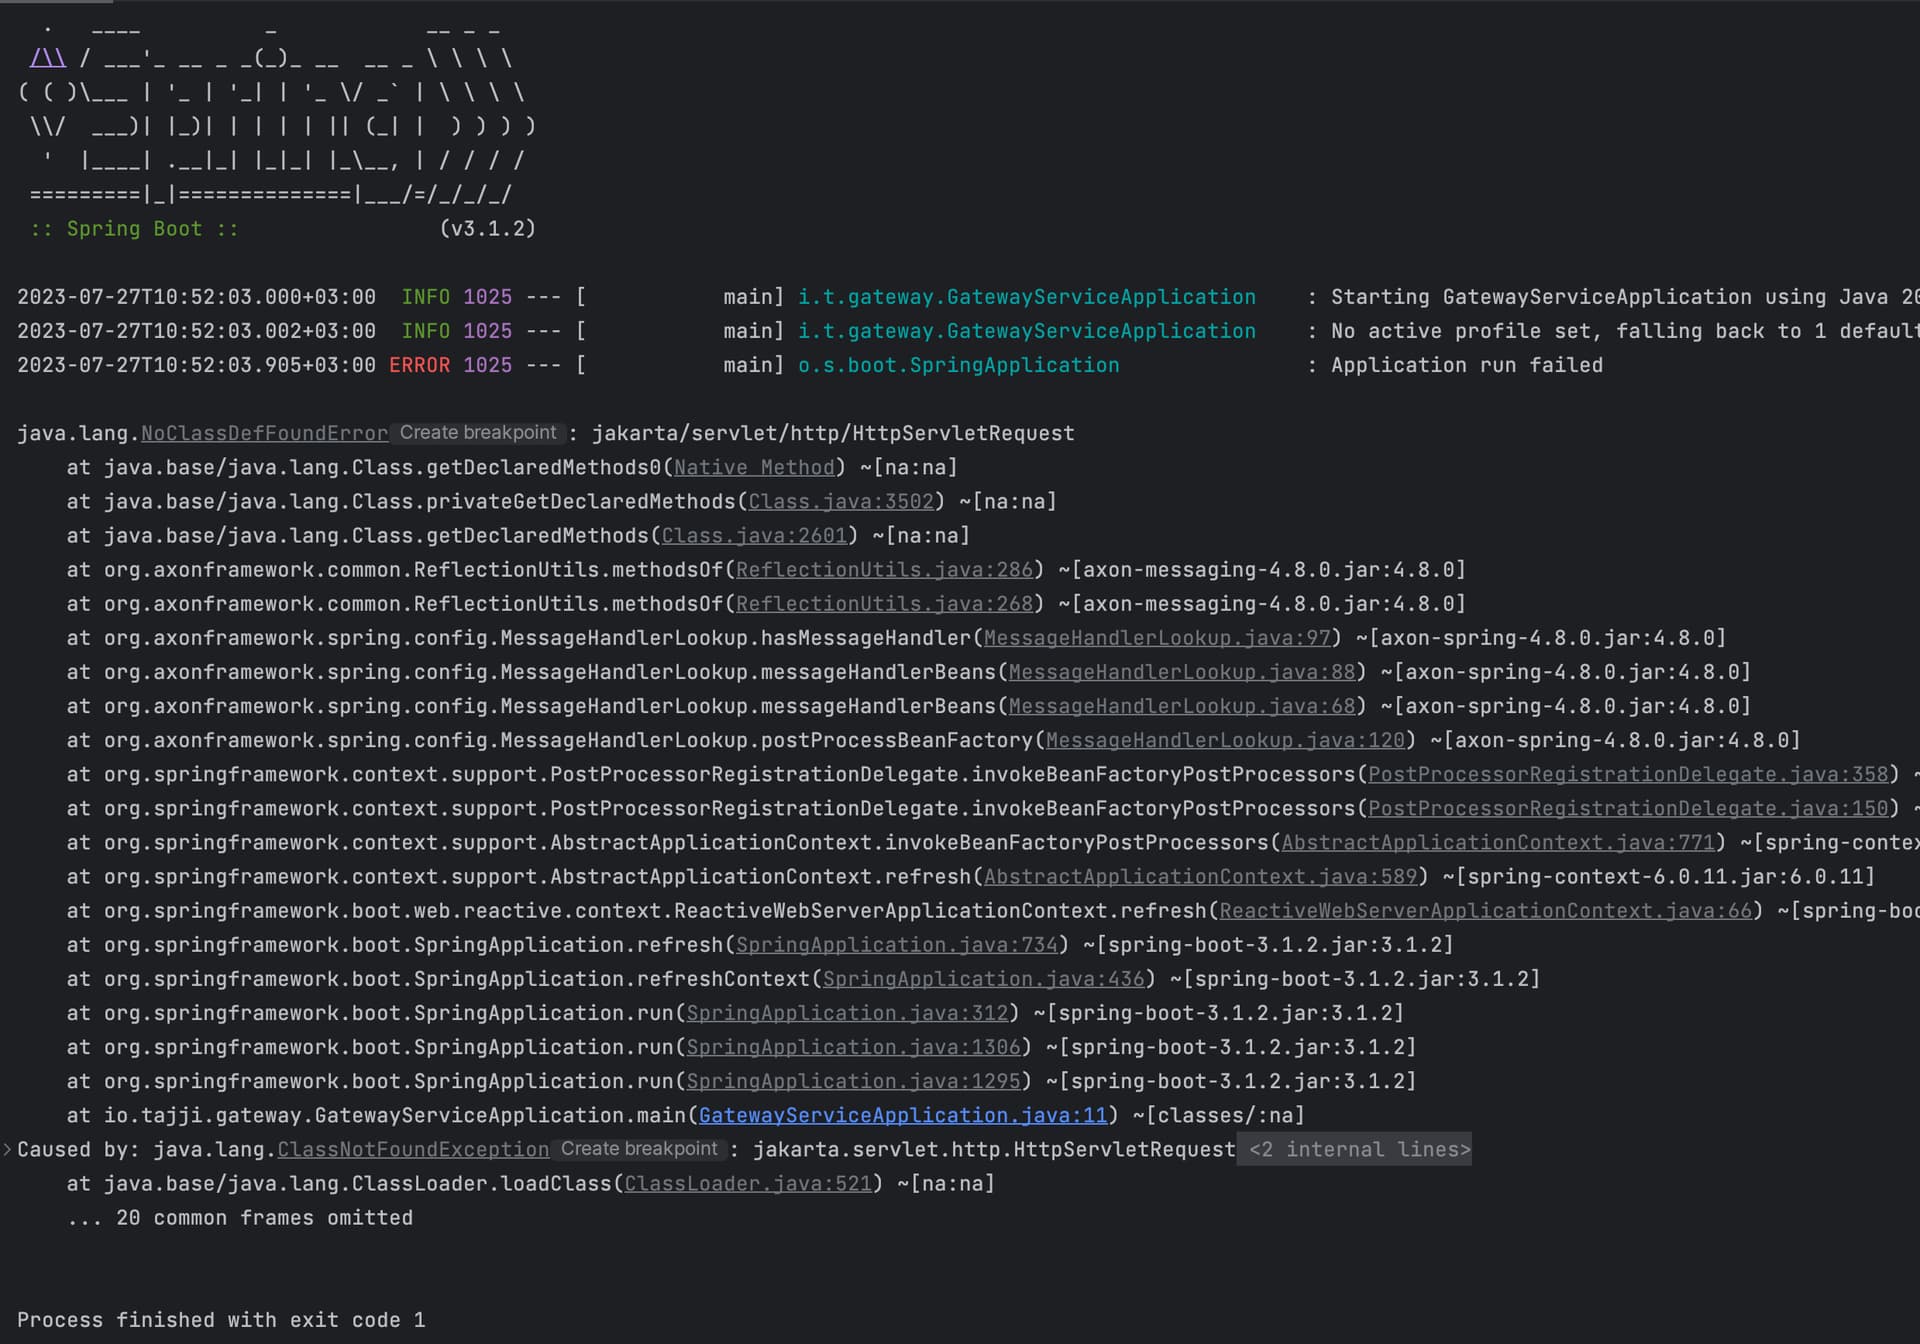Open AbstractApplicationContext.java:589 link
This screenshot has height=1344, width=1920.
pos(1200,877)
